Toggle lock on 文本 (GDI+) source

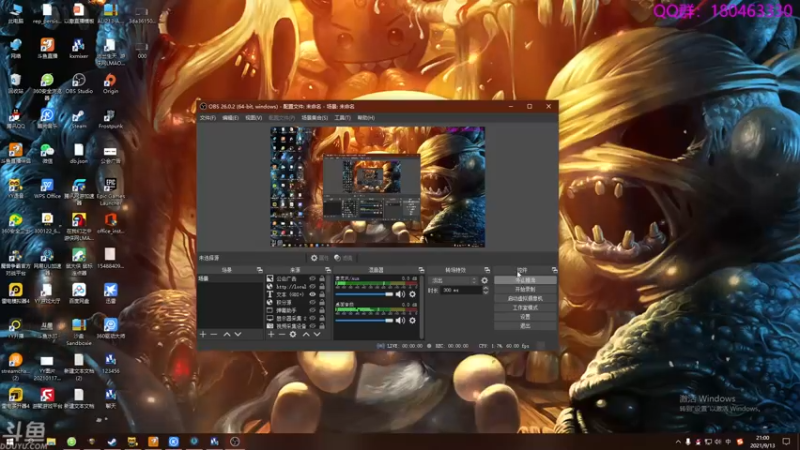[x=322, y=294]
